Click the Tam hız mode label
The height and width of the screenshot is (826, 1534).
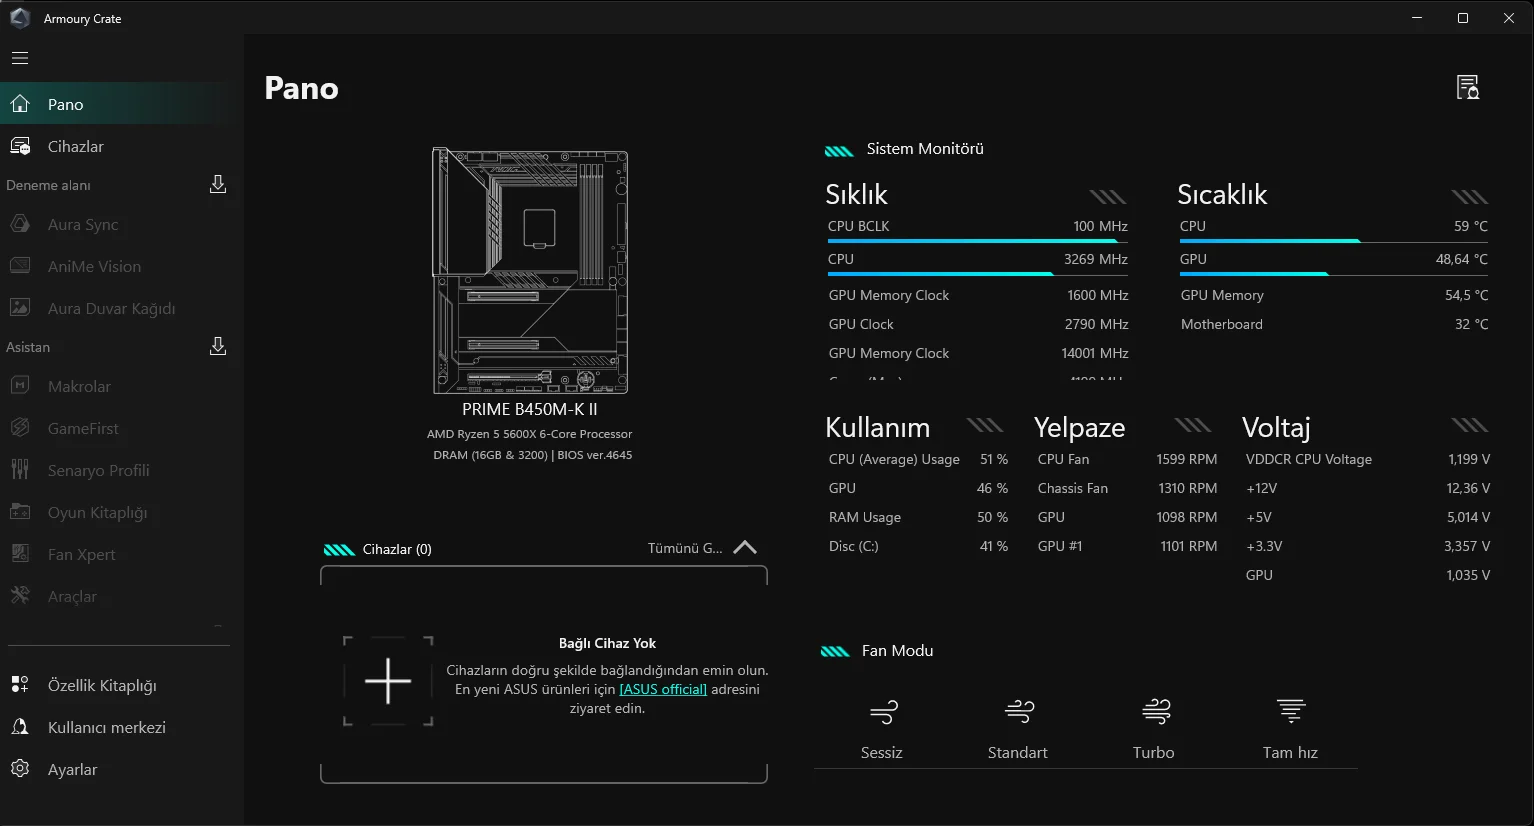1290,753
